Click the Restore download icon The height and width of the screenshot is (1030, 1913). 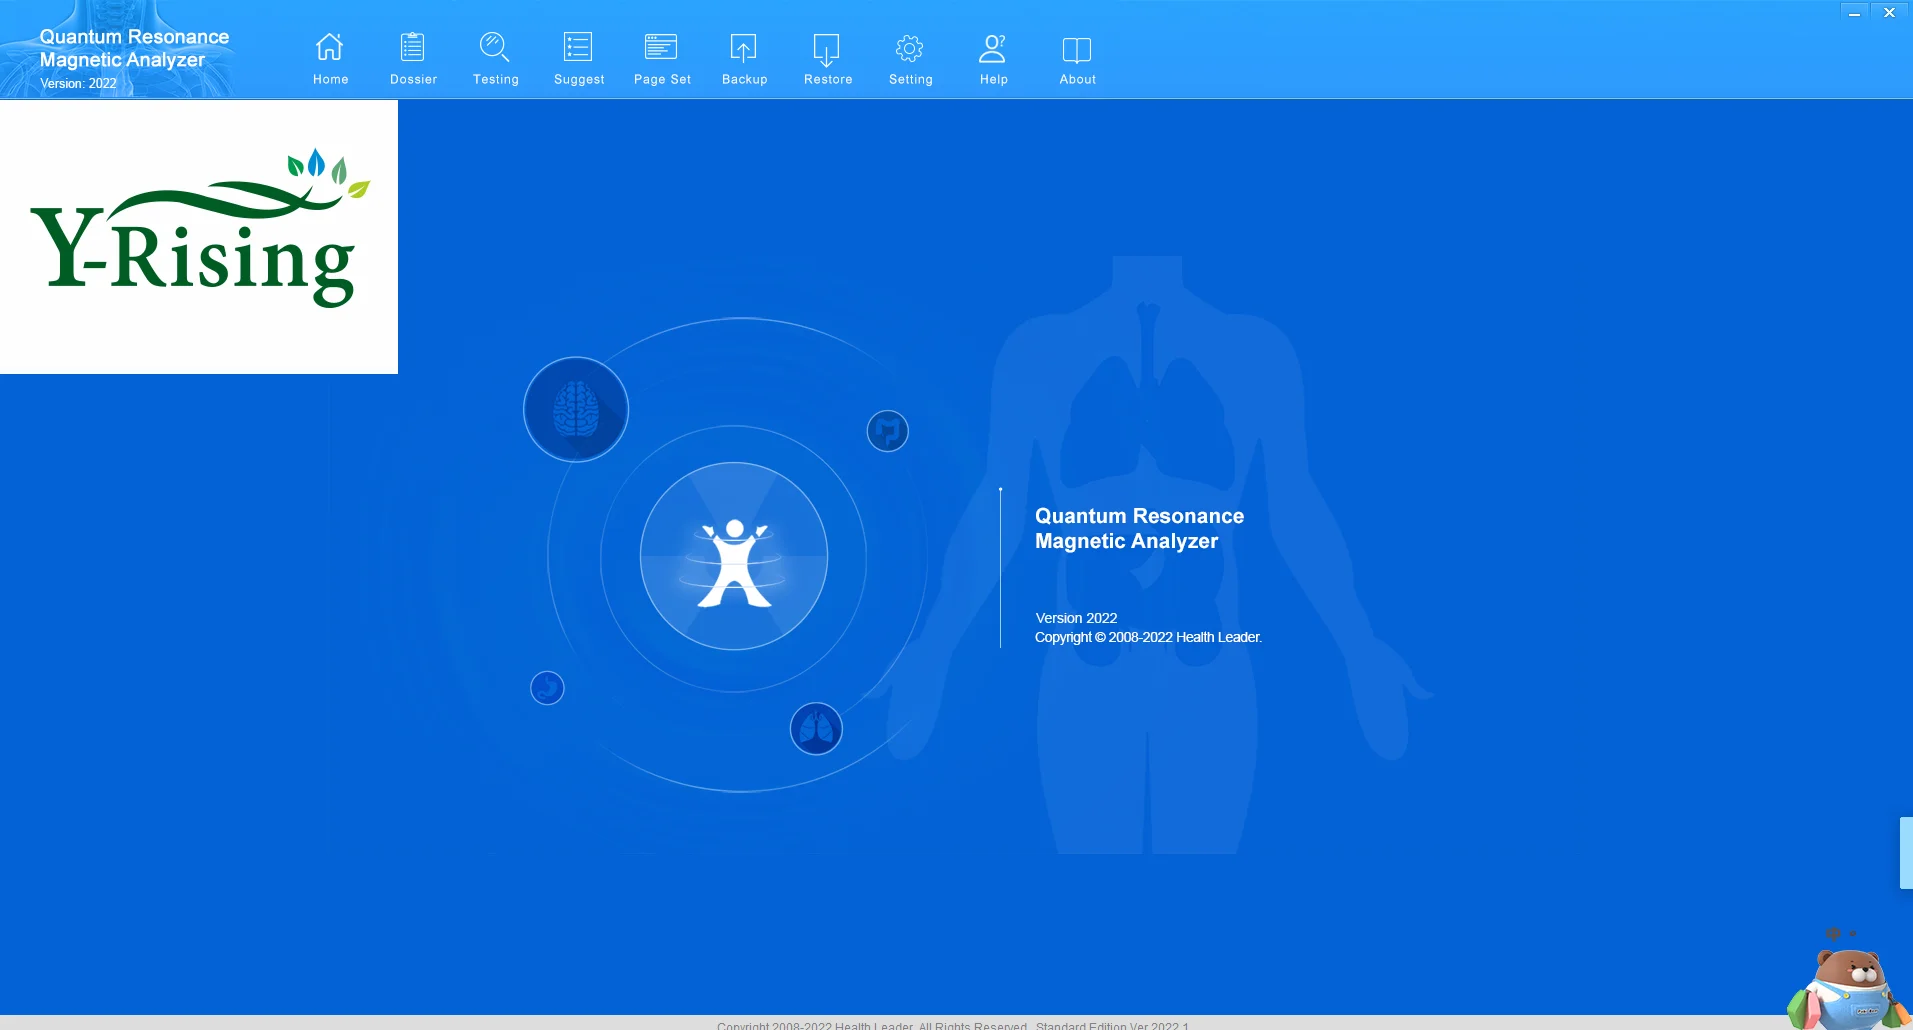[x=827, y=48]
